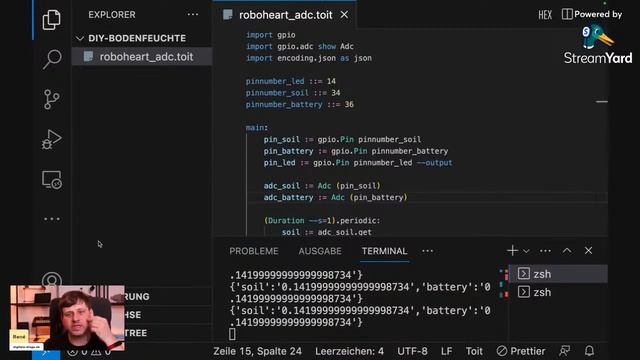
Task: Close the roboheart_adc.toit tab
Action: coord(344,15)
